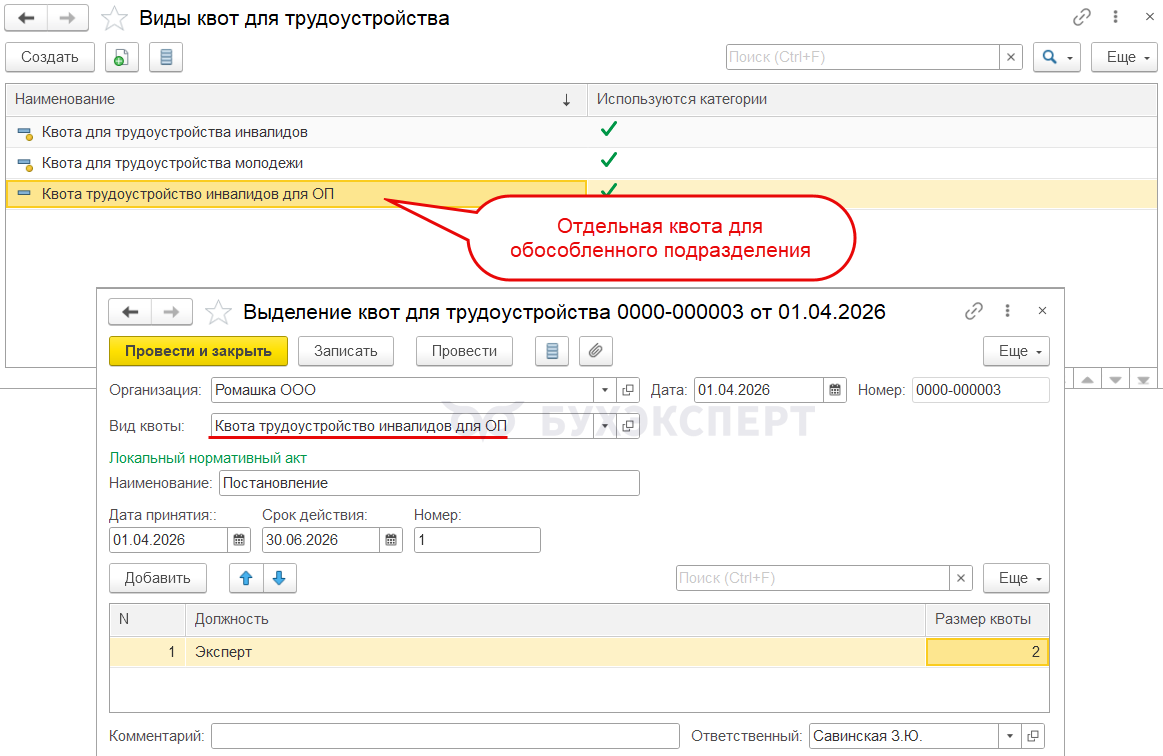
Task: Go back in the quota types list window
Action: pos(27,19)
